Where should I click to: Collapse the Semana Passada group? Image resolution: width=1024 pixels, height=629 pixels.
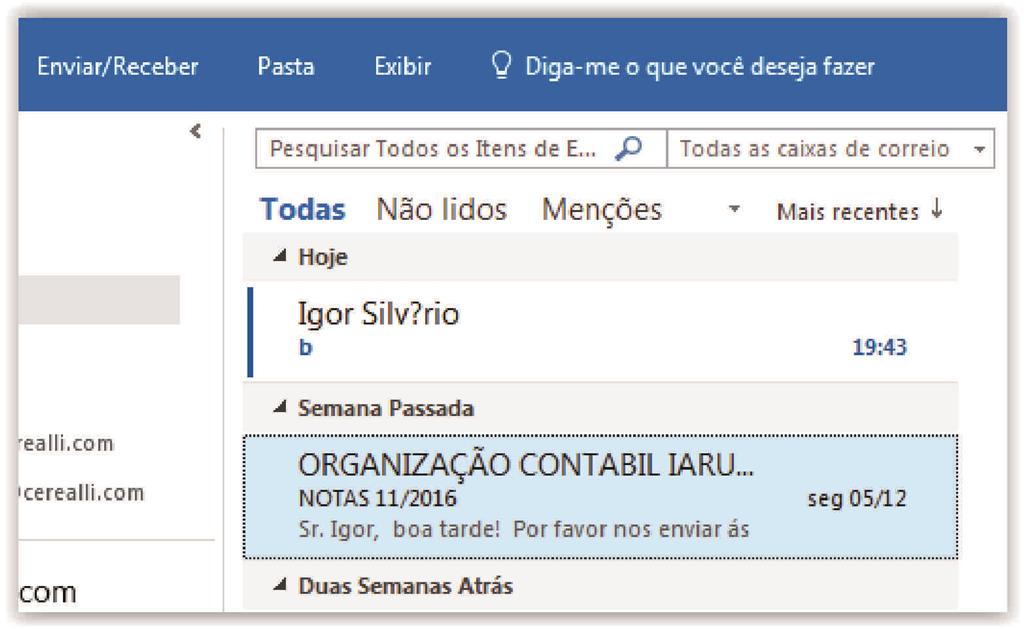click(x=280, y=408)
